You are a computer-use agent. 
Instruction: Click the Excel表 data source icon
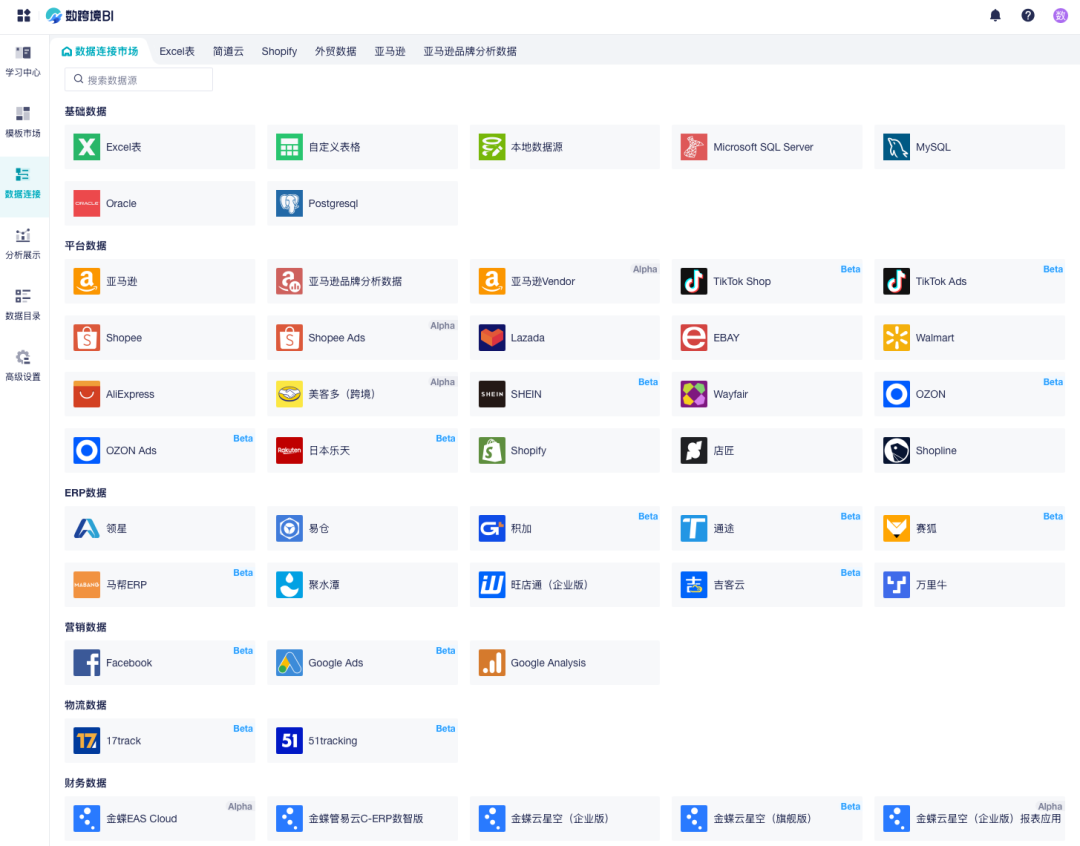[87, 147]
